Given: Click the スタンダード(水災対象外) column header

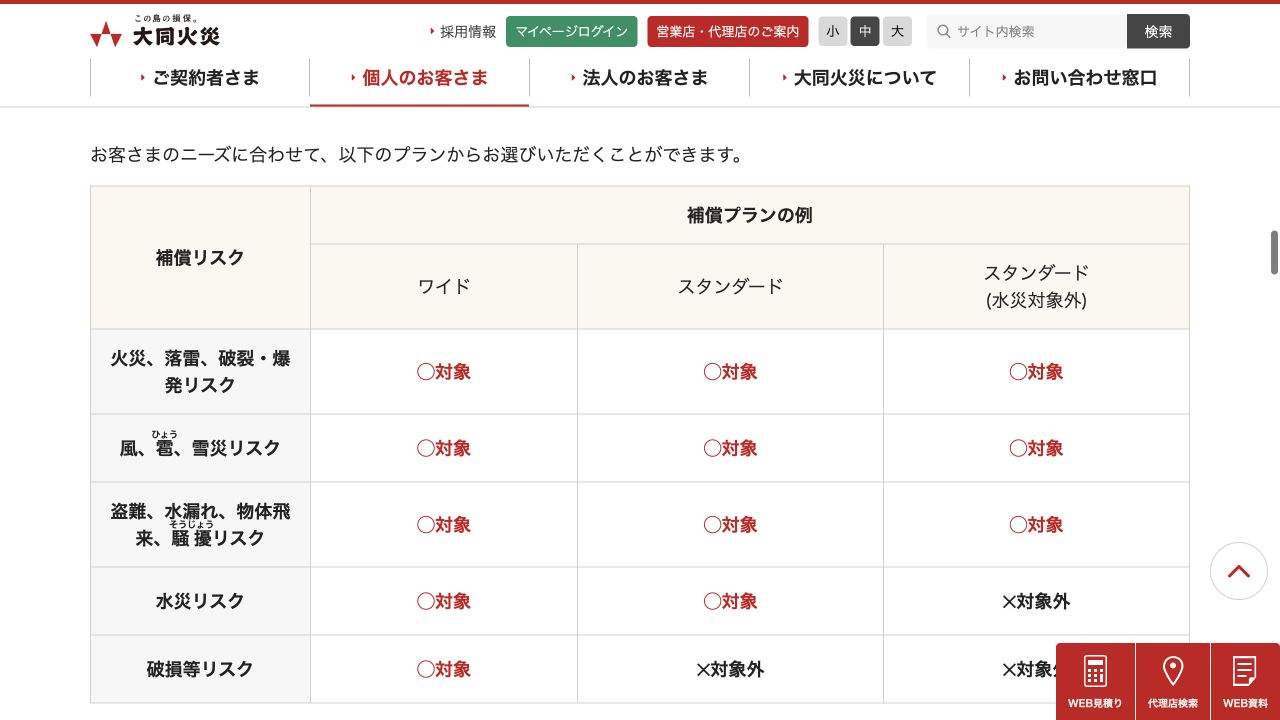Looking at the screenshot, I should tap(1036, 286).
